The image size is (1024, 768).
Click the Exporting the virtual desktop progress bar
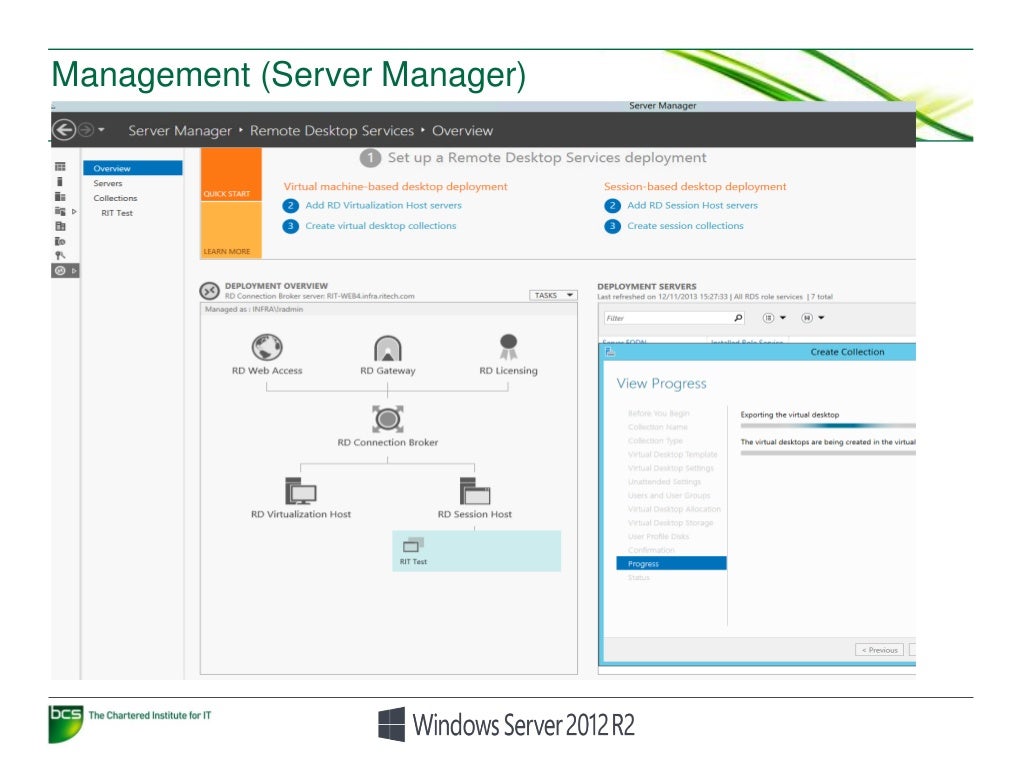[x=828, y=426]
